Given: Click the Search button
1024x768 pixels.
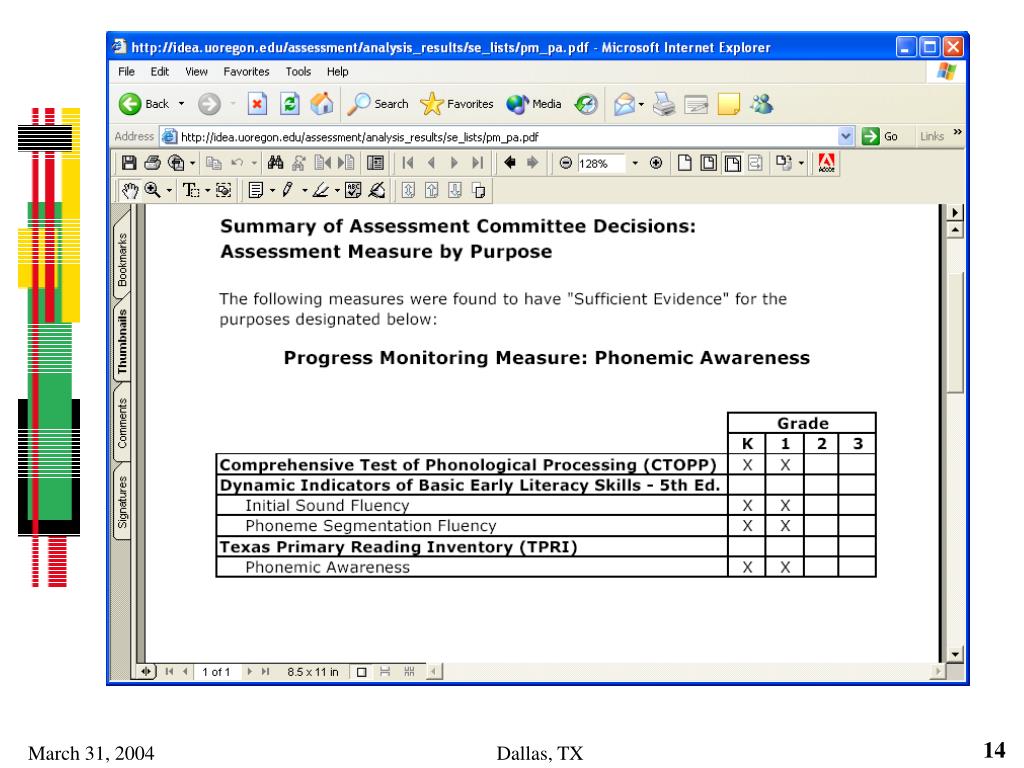Looking at the screenshot, I should (378, 104).
